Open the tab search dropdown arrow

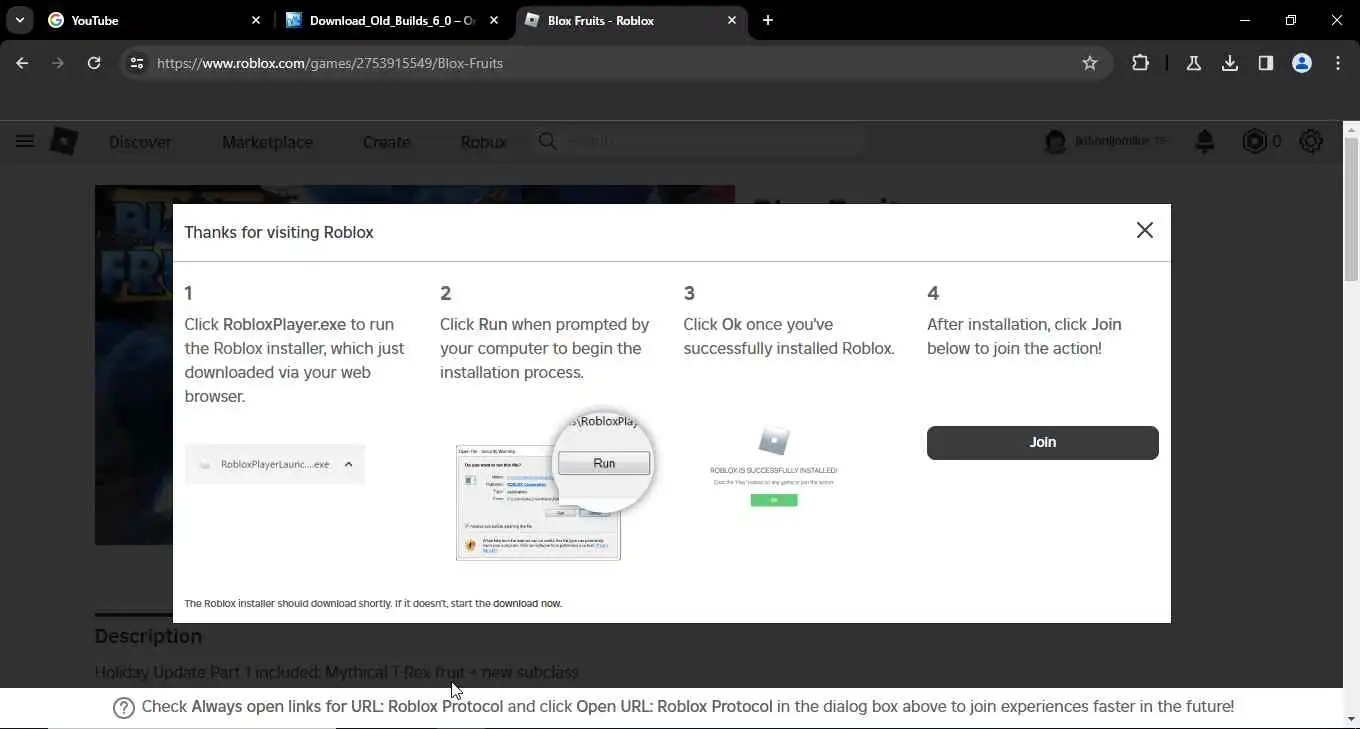[x=19, y=20]
